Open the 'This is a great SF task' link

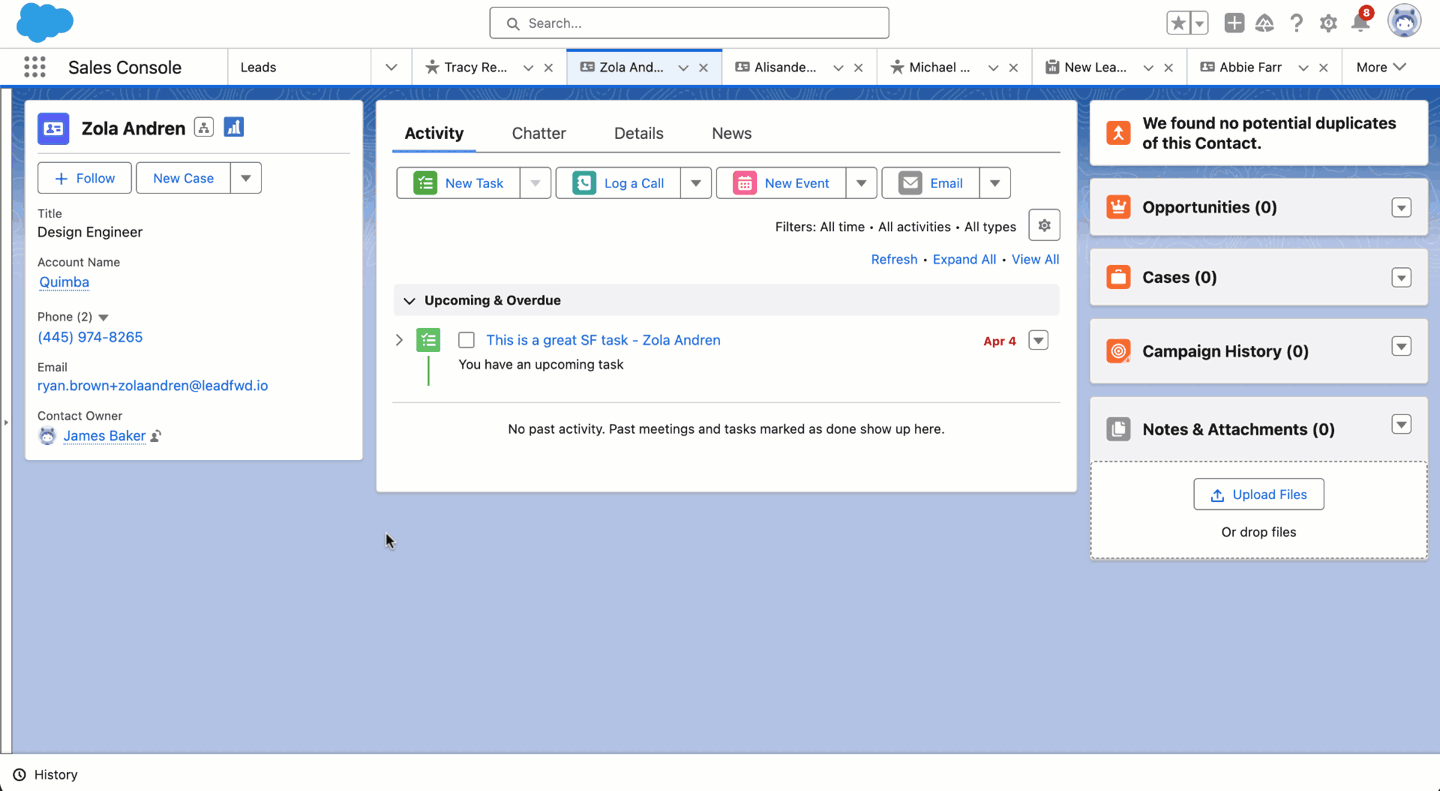pos(603,340)
